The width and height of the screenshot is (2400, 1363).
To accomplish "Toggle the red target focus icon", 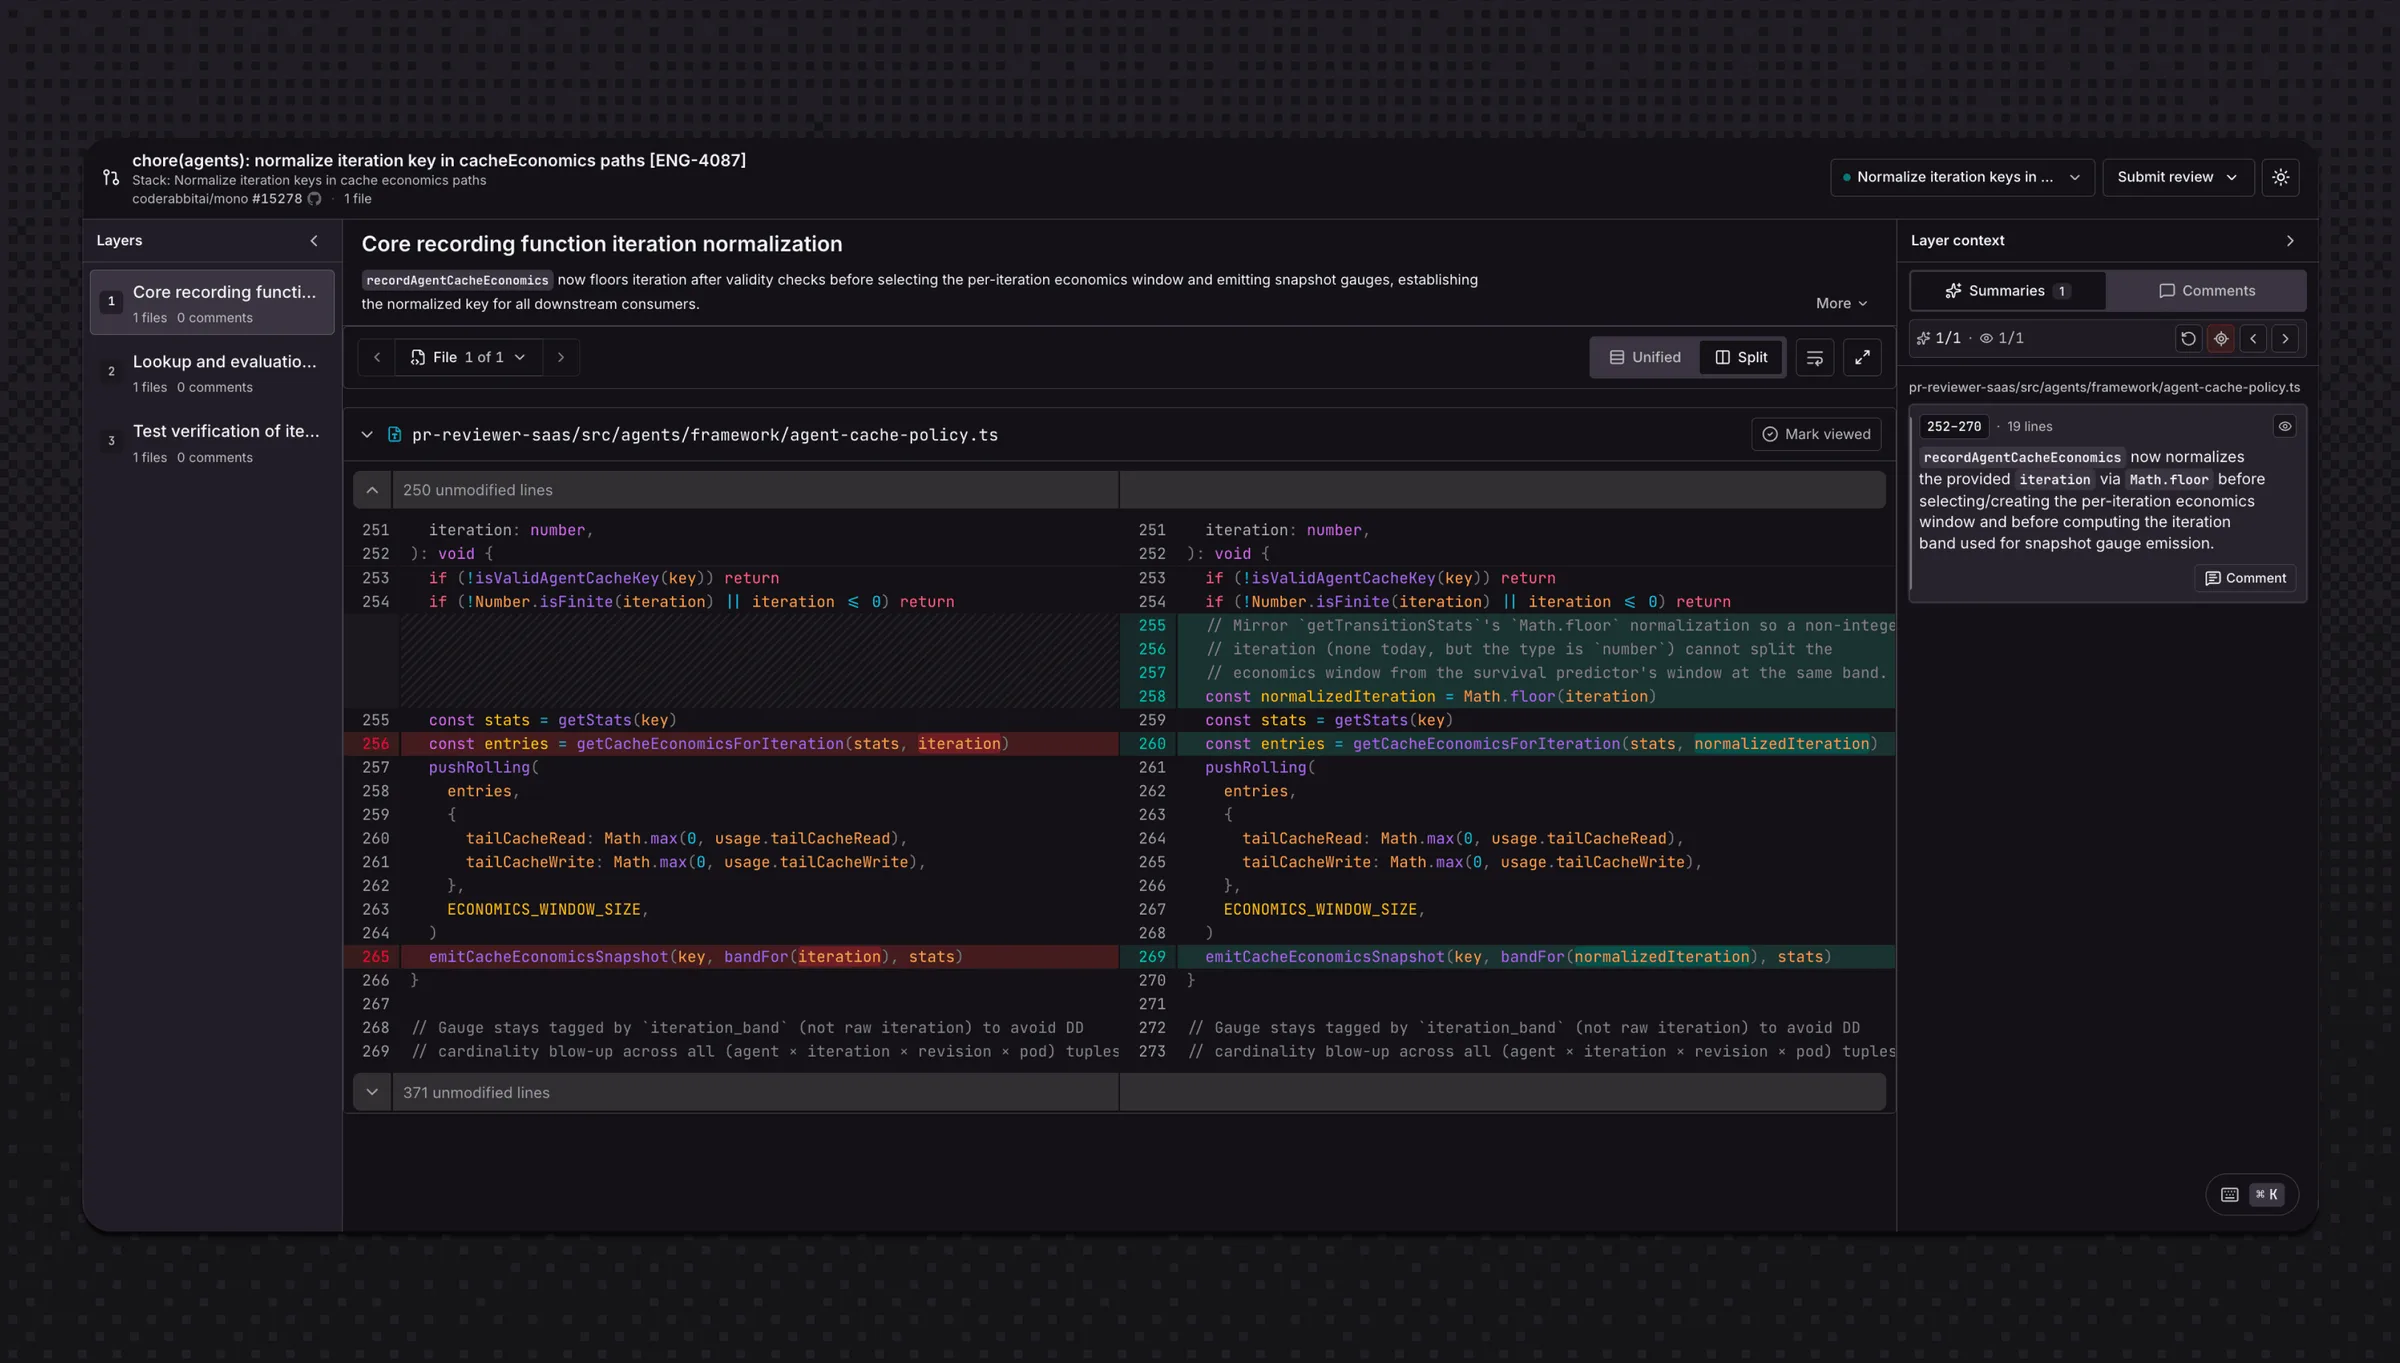I will coord(2221,339).
